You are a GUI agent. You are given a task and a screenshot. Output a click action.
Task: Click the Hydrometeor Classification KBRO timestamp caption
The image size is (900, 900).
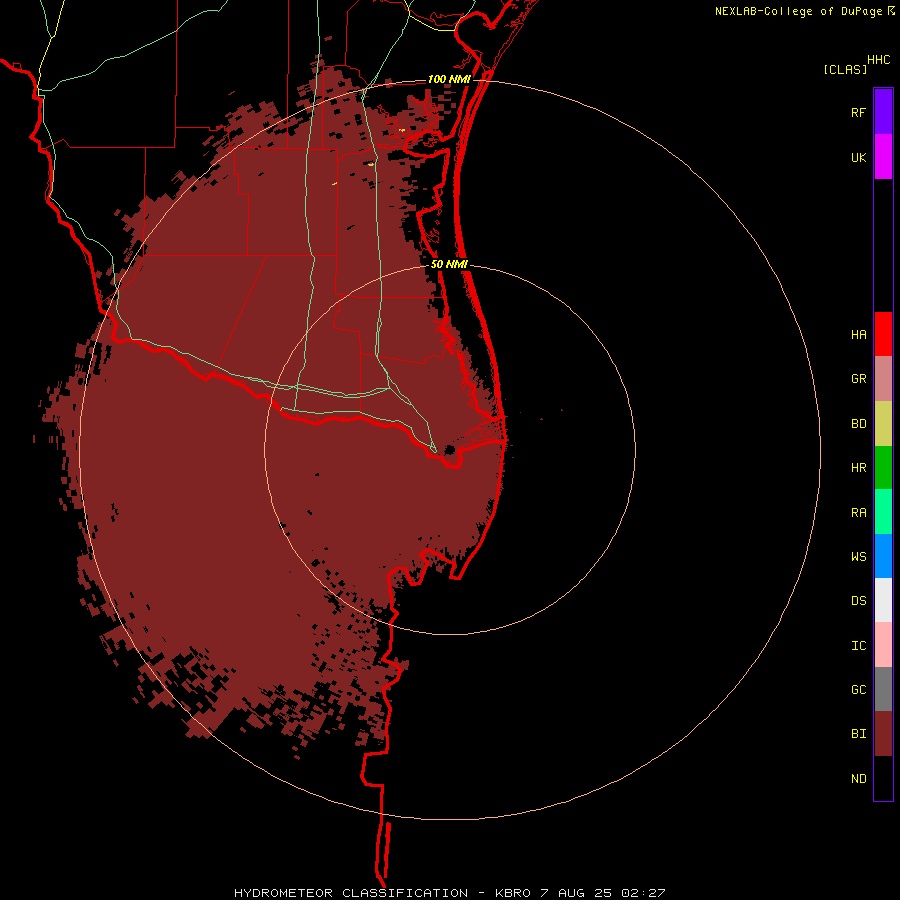pos(449,893)
